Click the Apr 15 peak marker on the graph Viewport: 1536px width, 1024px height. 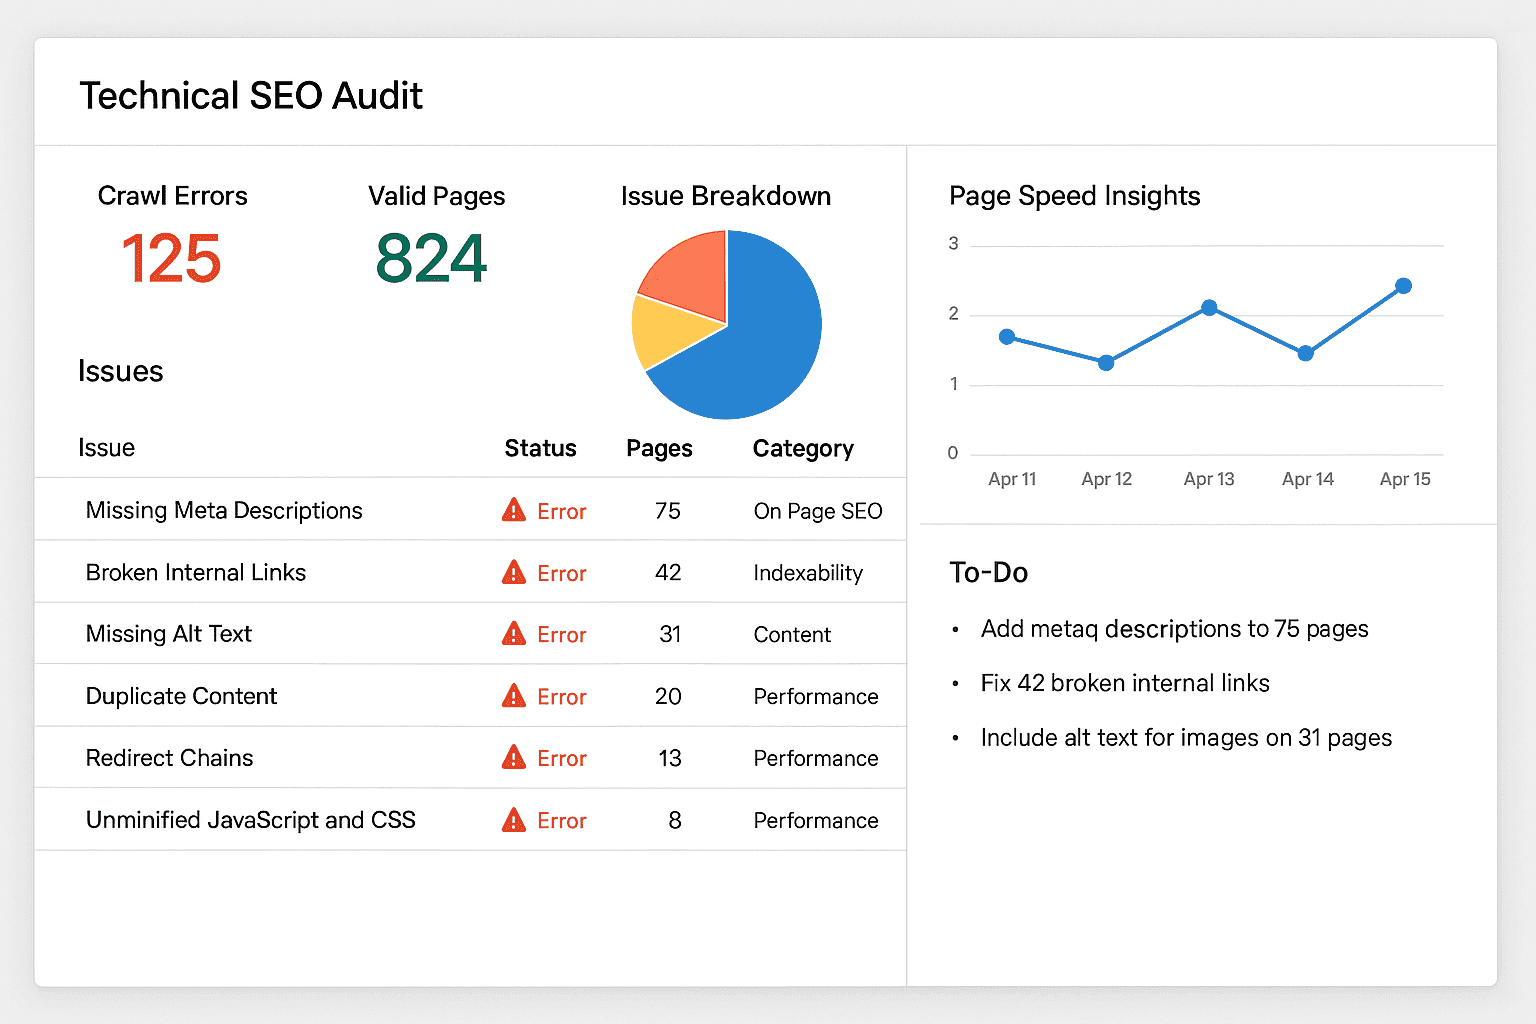click(x=1403, y=286)
